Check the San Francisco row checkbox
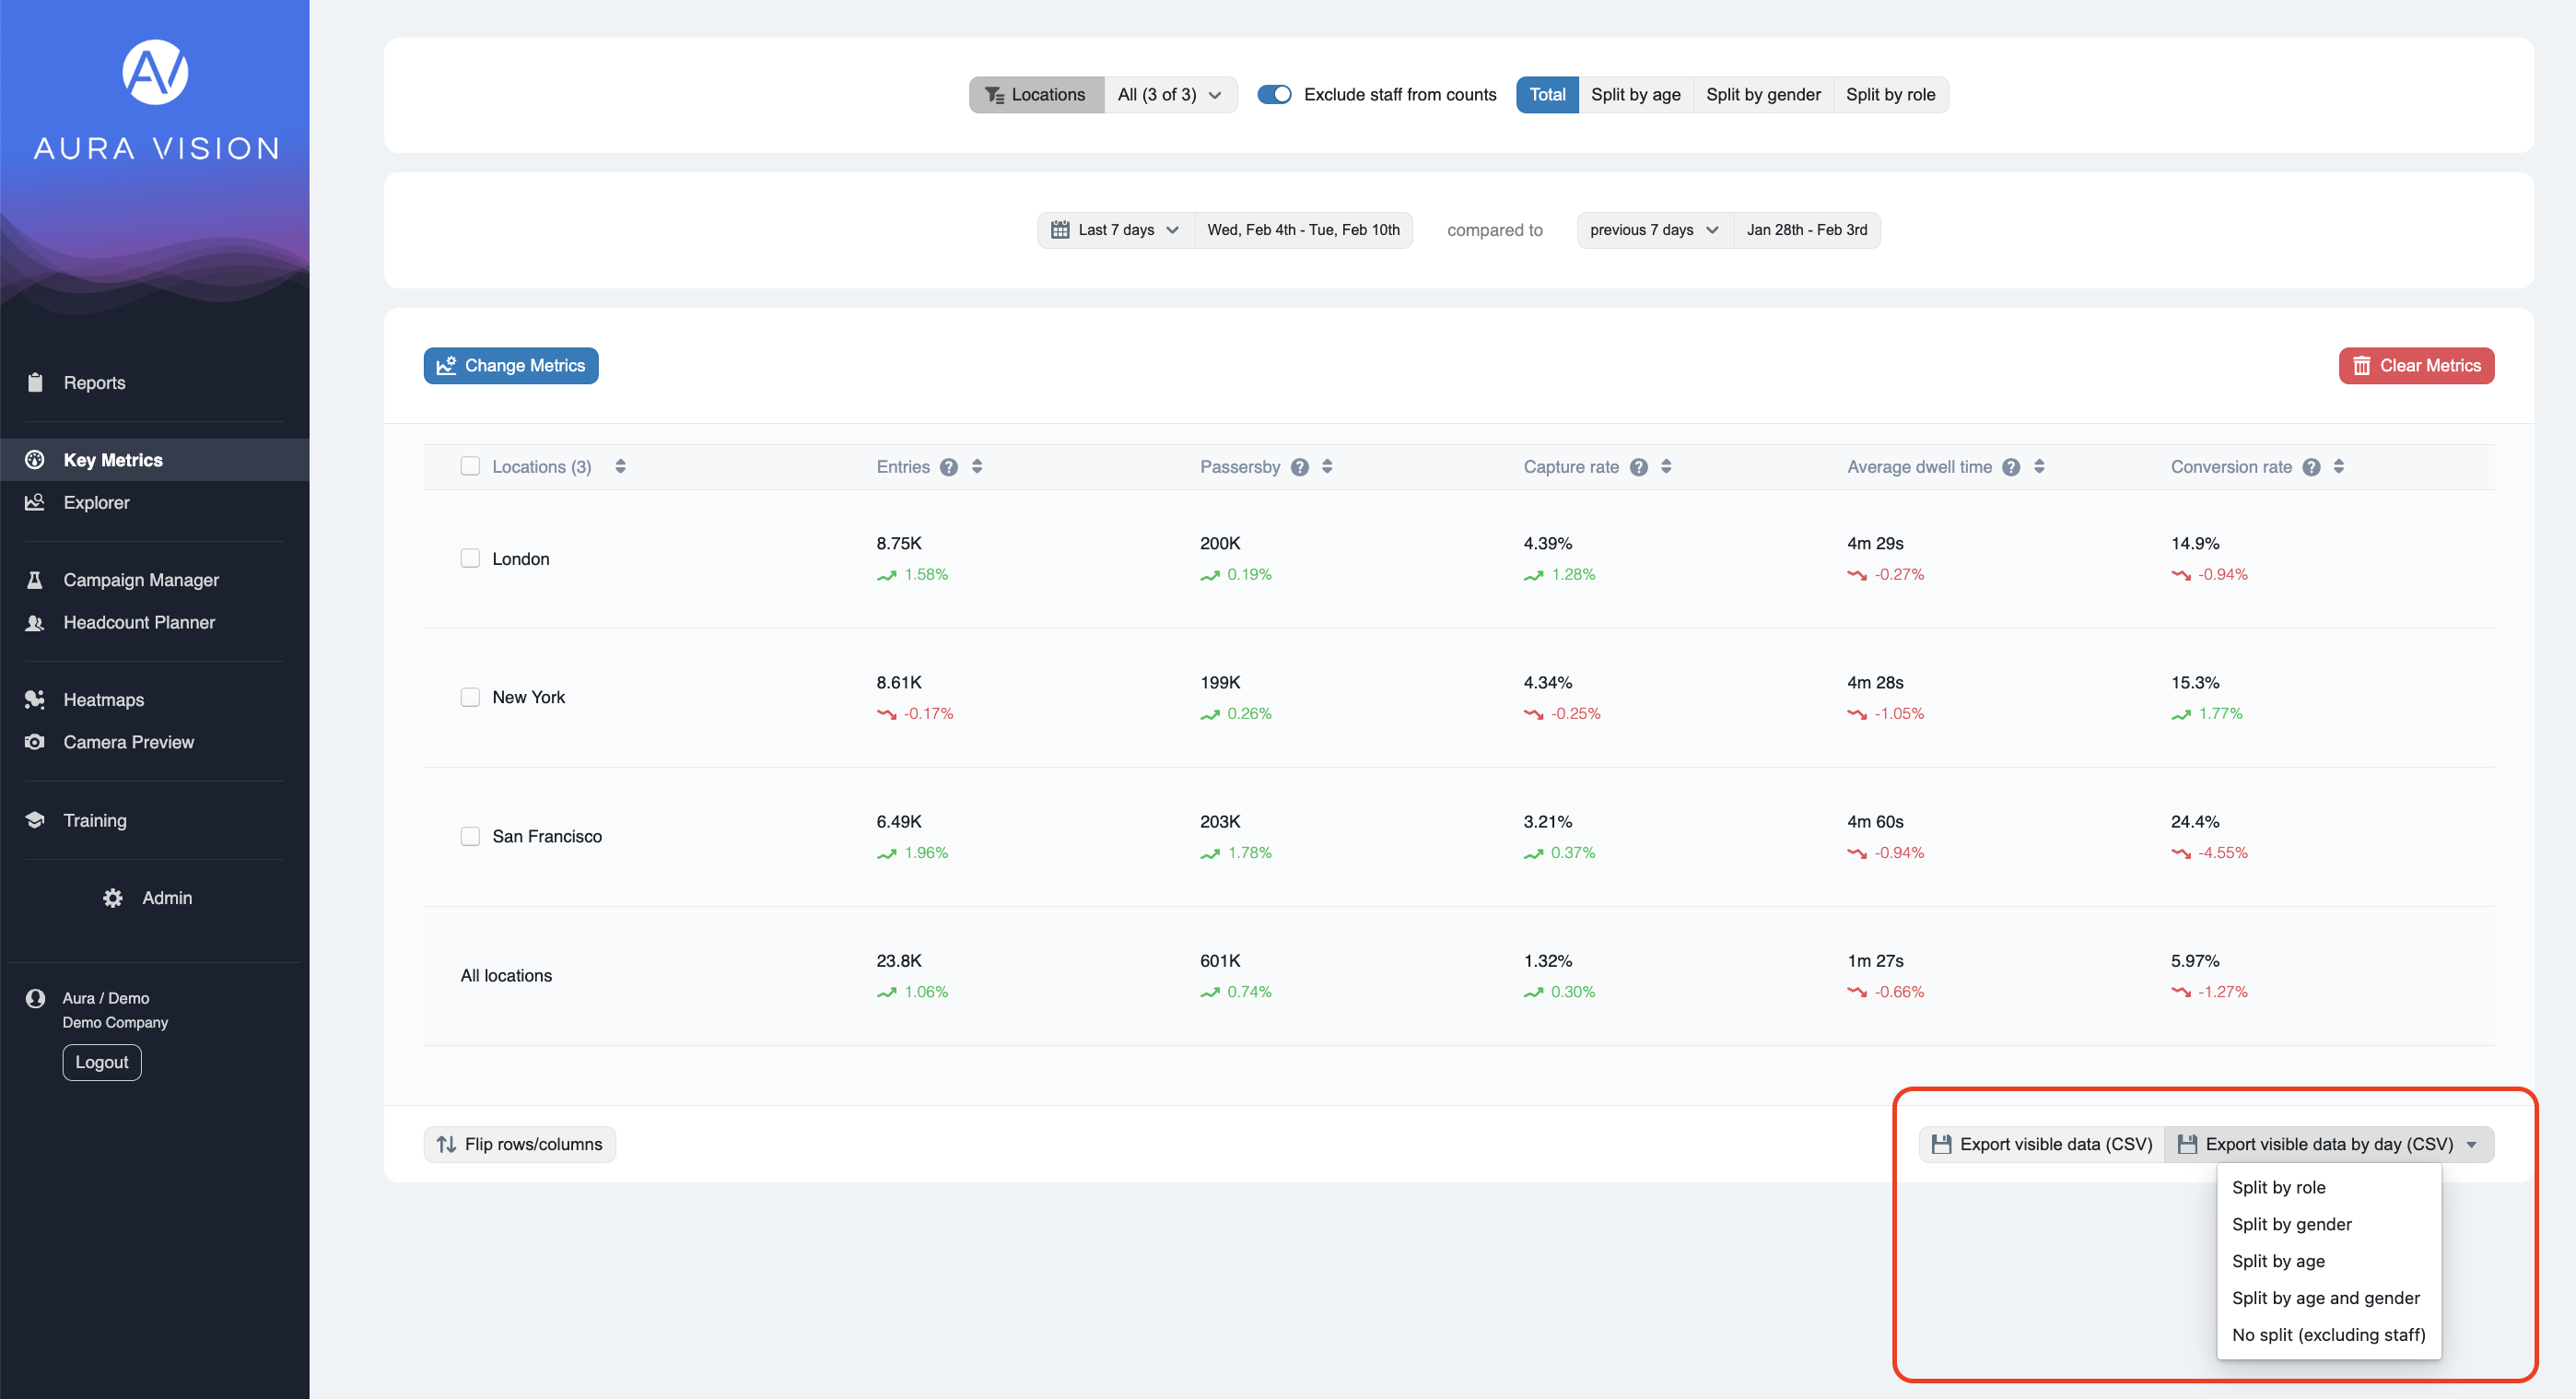This screenshot has height=1399, width=2576. 470,836
